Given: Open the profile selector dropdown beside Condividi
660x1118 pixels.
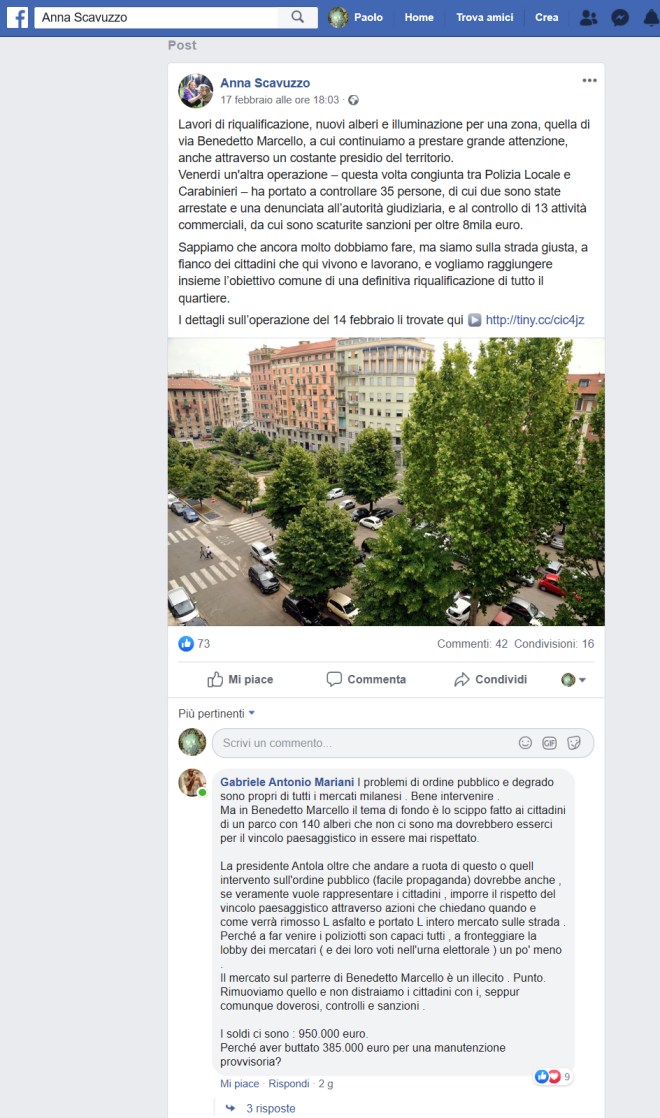Looking at the screenshot, I should click(x=573, y=679).
